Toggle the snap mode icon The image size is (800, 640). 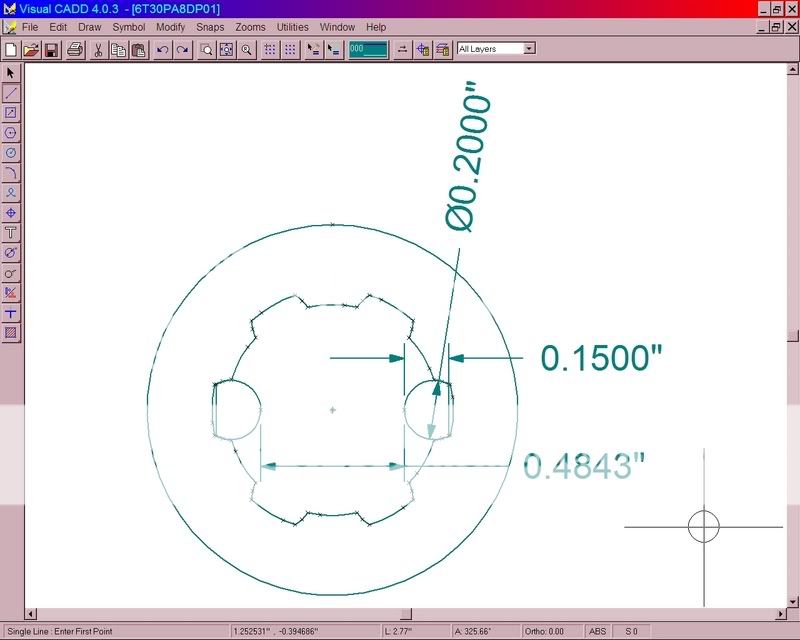point(315,48)
